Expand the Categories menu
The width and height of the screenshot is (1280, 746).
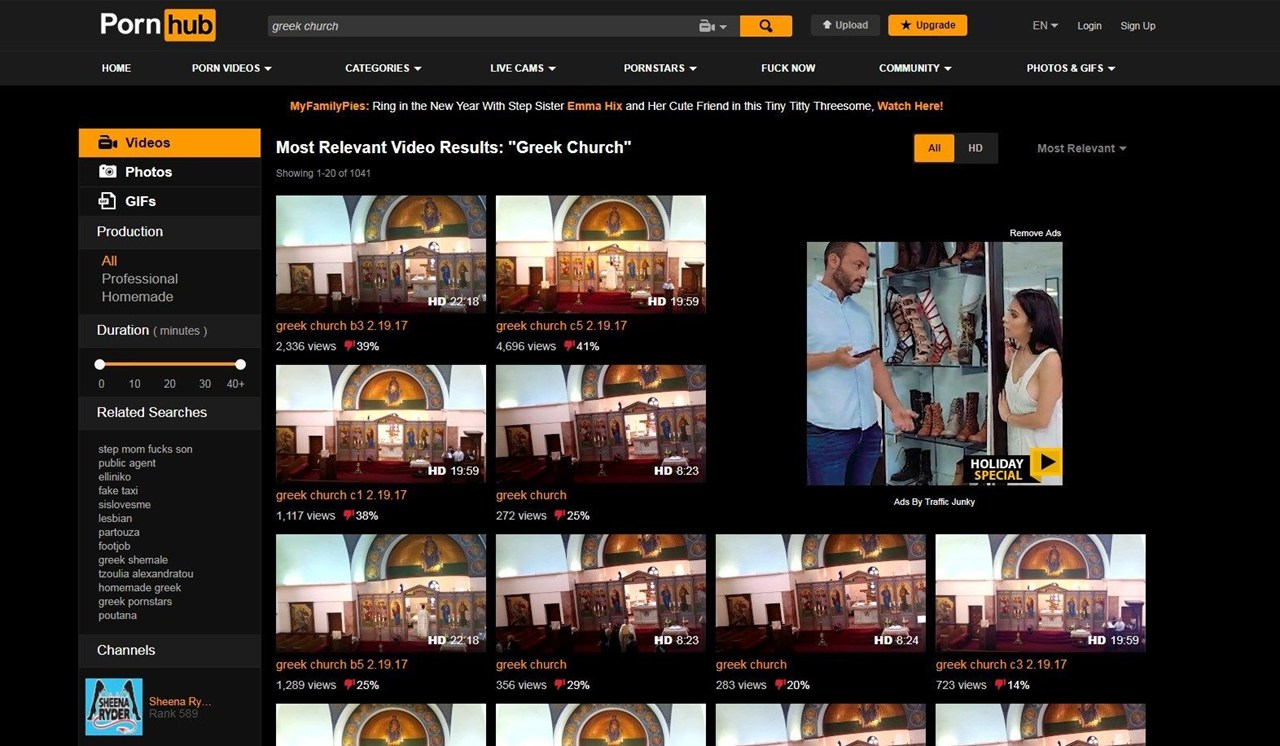coord(383,68)
